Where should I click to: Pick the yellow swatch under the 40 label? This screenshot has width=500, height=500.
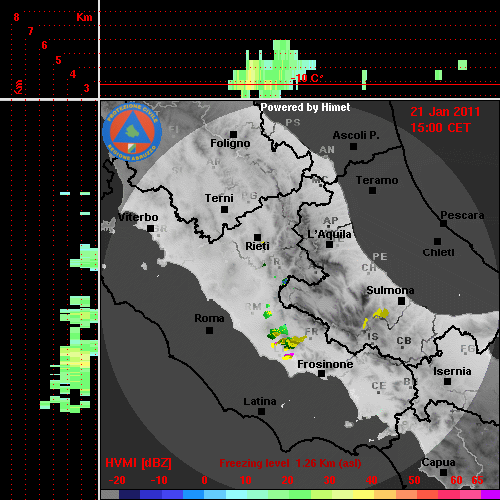pos(363,494)
